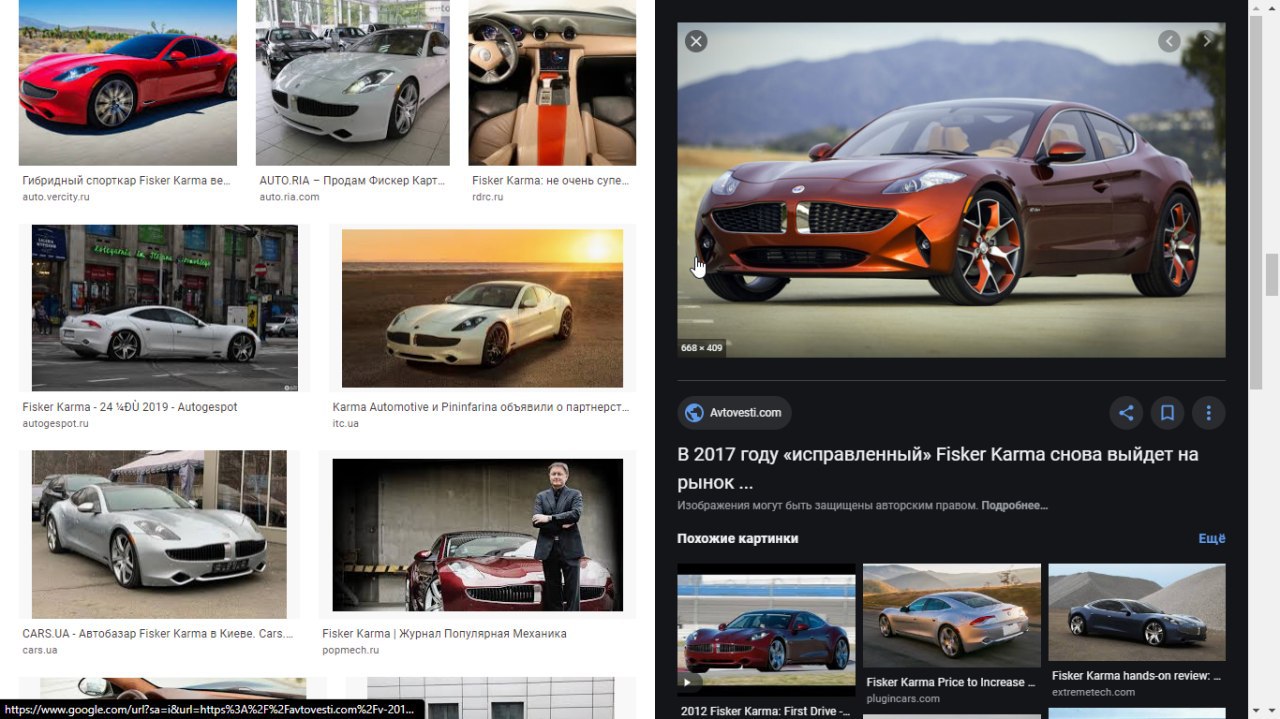Click the Подробнее copyright link

click(x=1014, y=506)
